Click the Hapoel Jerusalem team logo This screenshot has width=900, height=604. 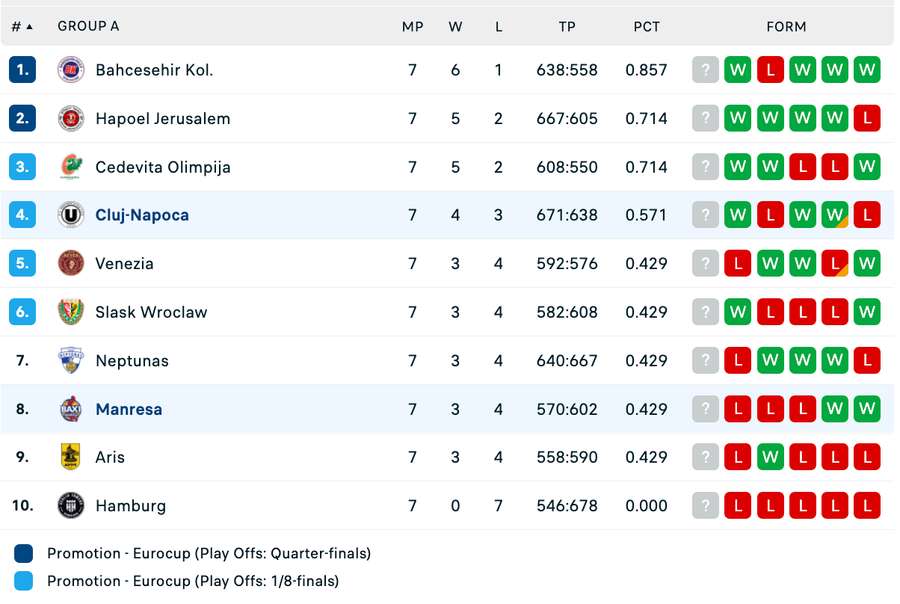tap(71, 118)
